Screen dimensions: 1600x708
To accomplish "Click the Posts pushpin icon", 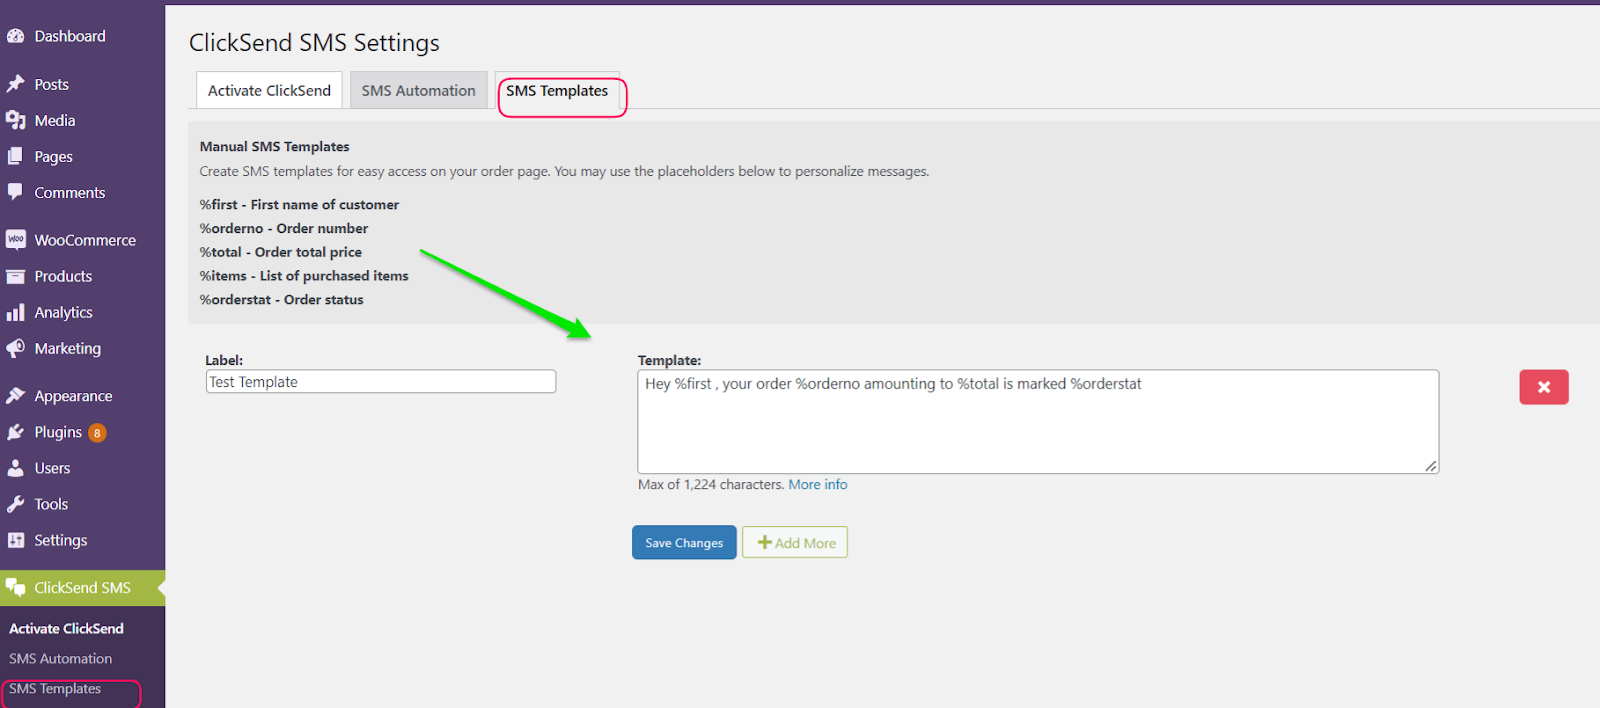I will (x=15, y=84).
